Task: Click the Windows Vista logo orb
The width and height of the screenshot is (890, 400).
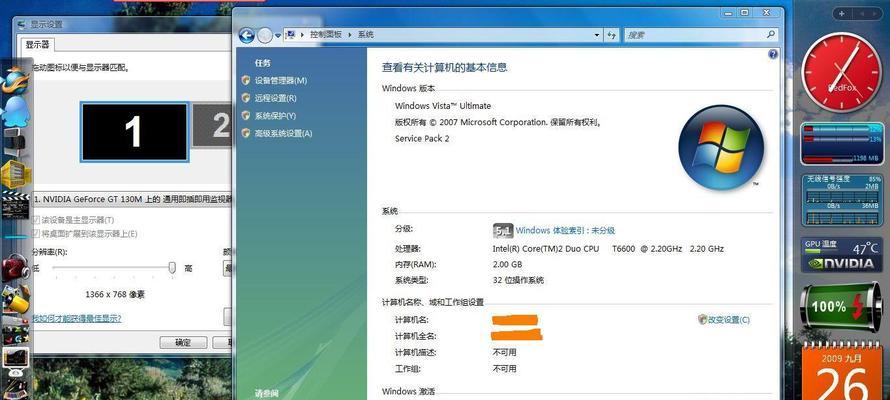Action: [x=721, y=148]
